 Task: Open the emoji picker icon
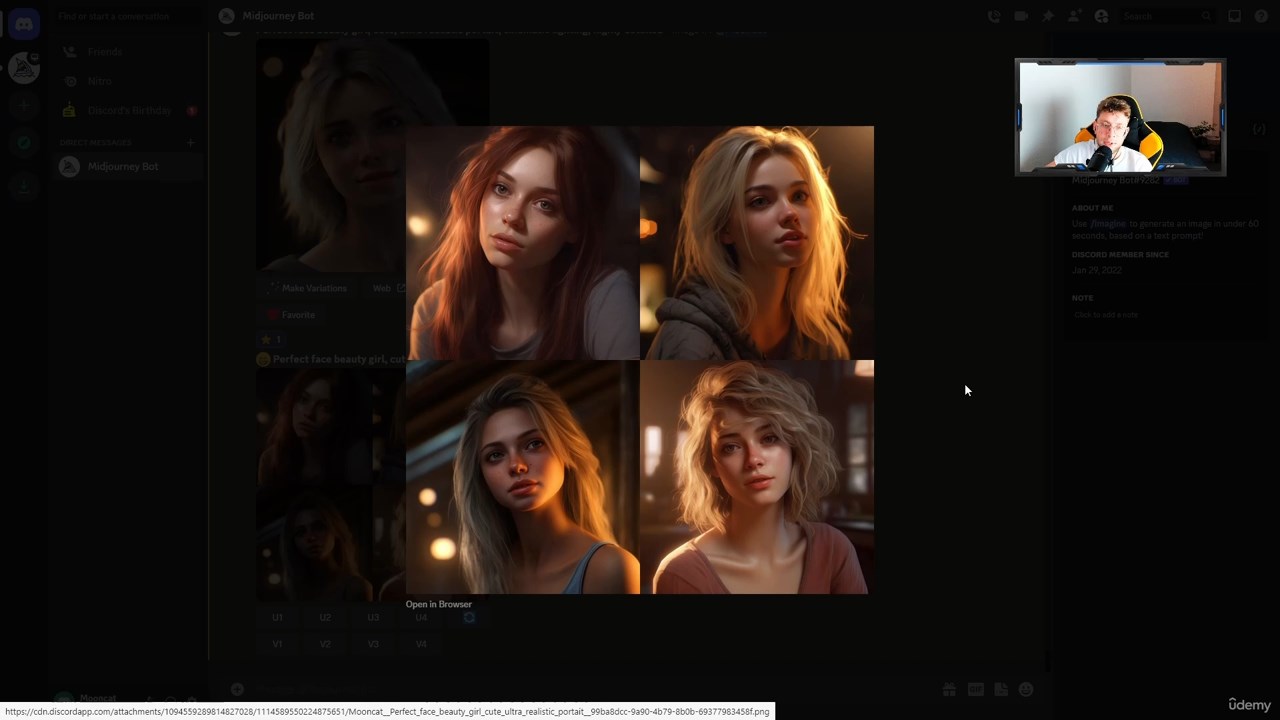[1026, 689]
